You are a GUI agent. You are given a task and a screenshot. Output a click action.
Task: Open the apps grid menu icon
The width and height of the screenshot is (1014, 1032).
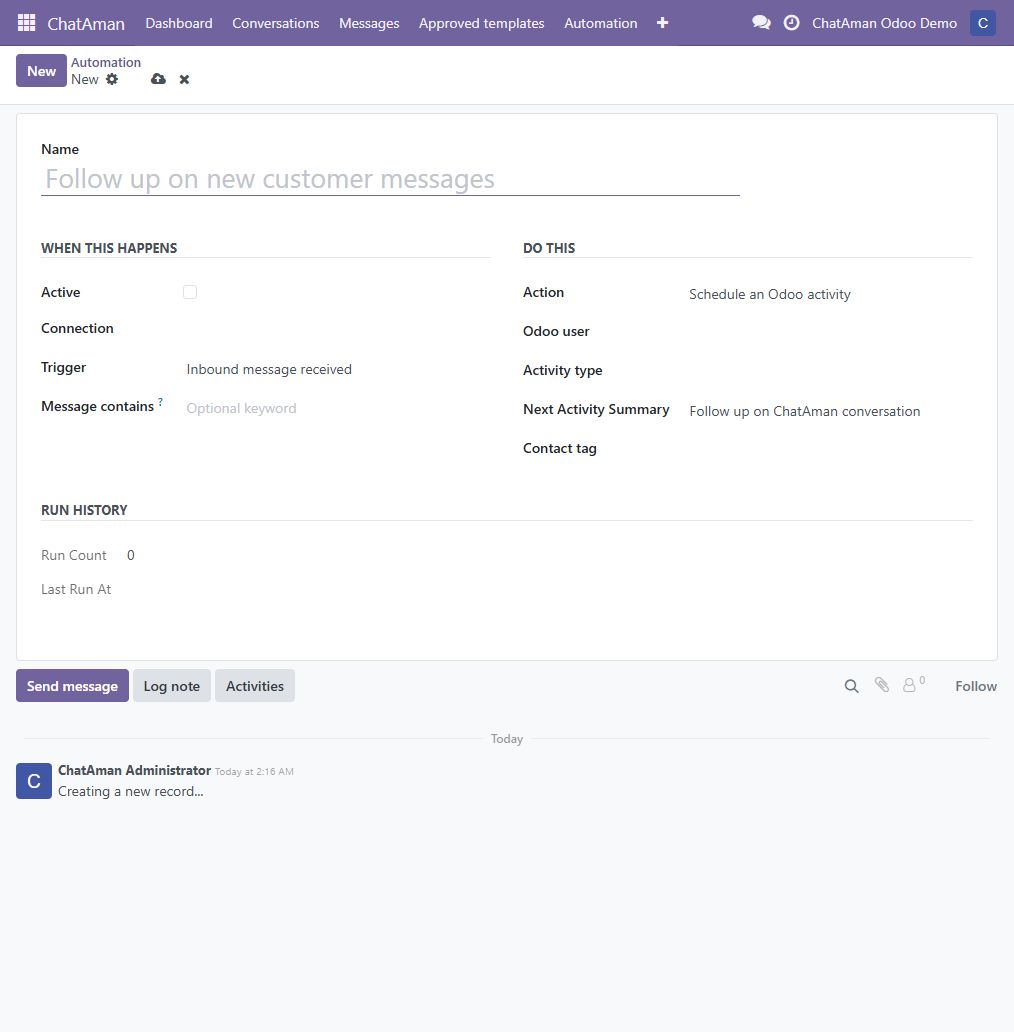26,23
